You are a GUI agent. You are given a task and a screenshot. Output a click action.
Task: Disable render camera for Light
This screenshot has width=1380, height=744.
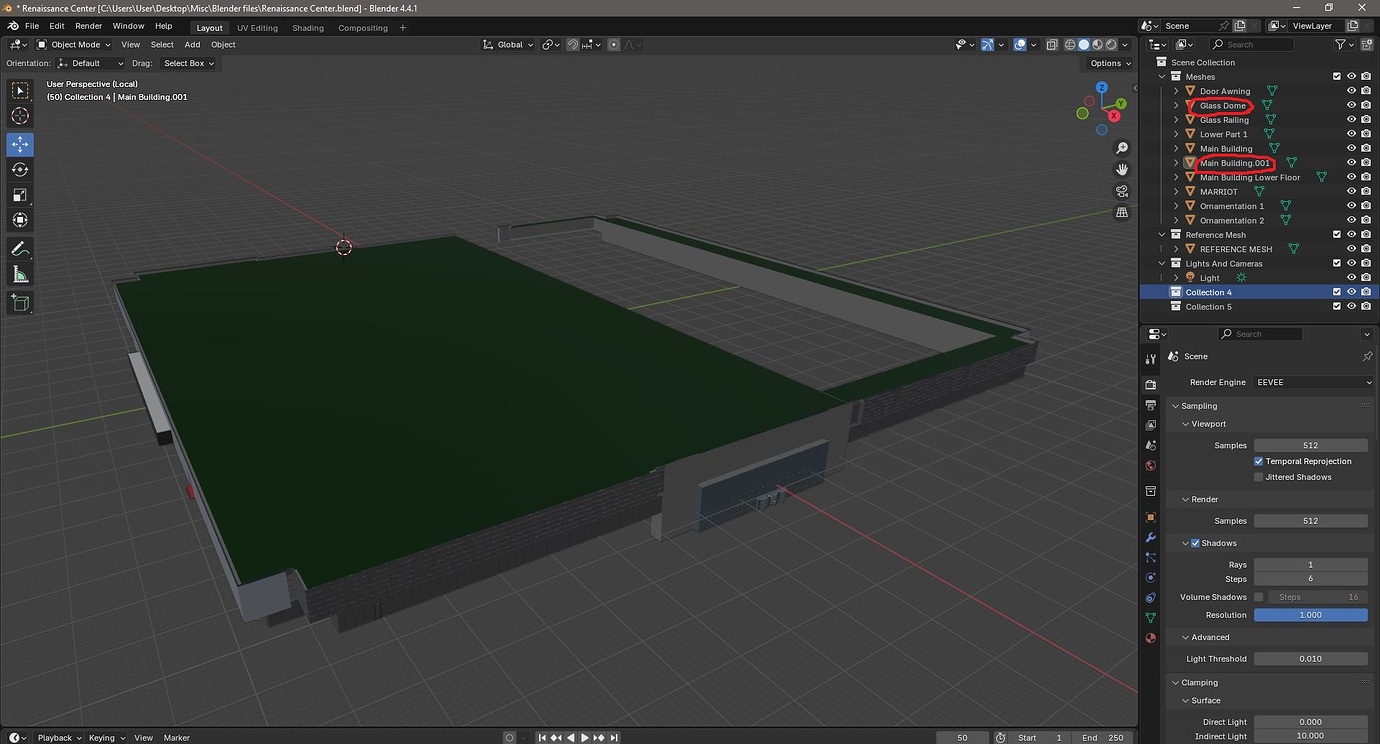coord(1366,278)
